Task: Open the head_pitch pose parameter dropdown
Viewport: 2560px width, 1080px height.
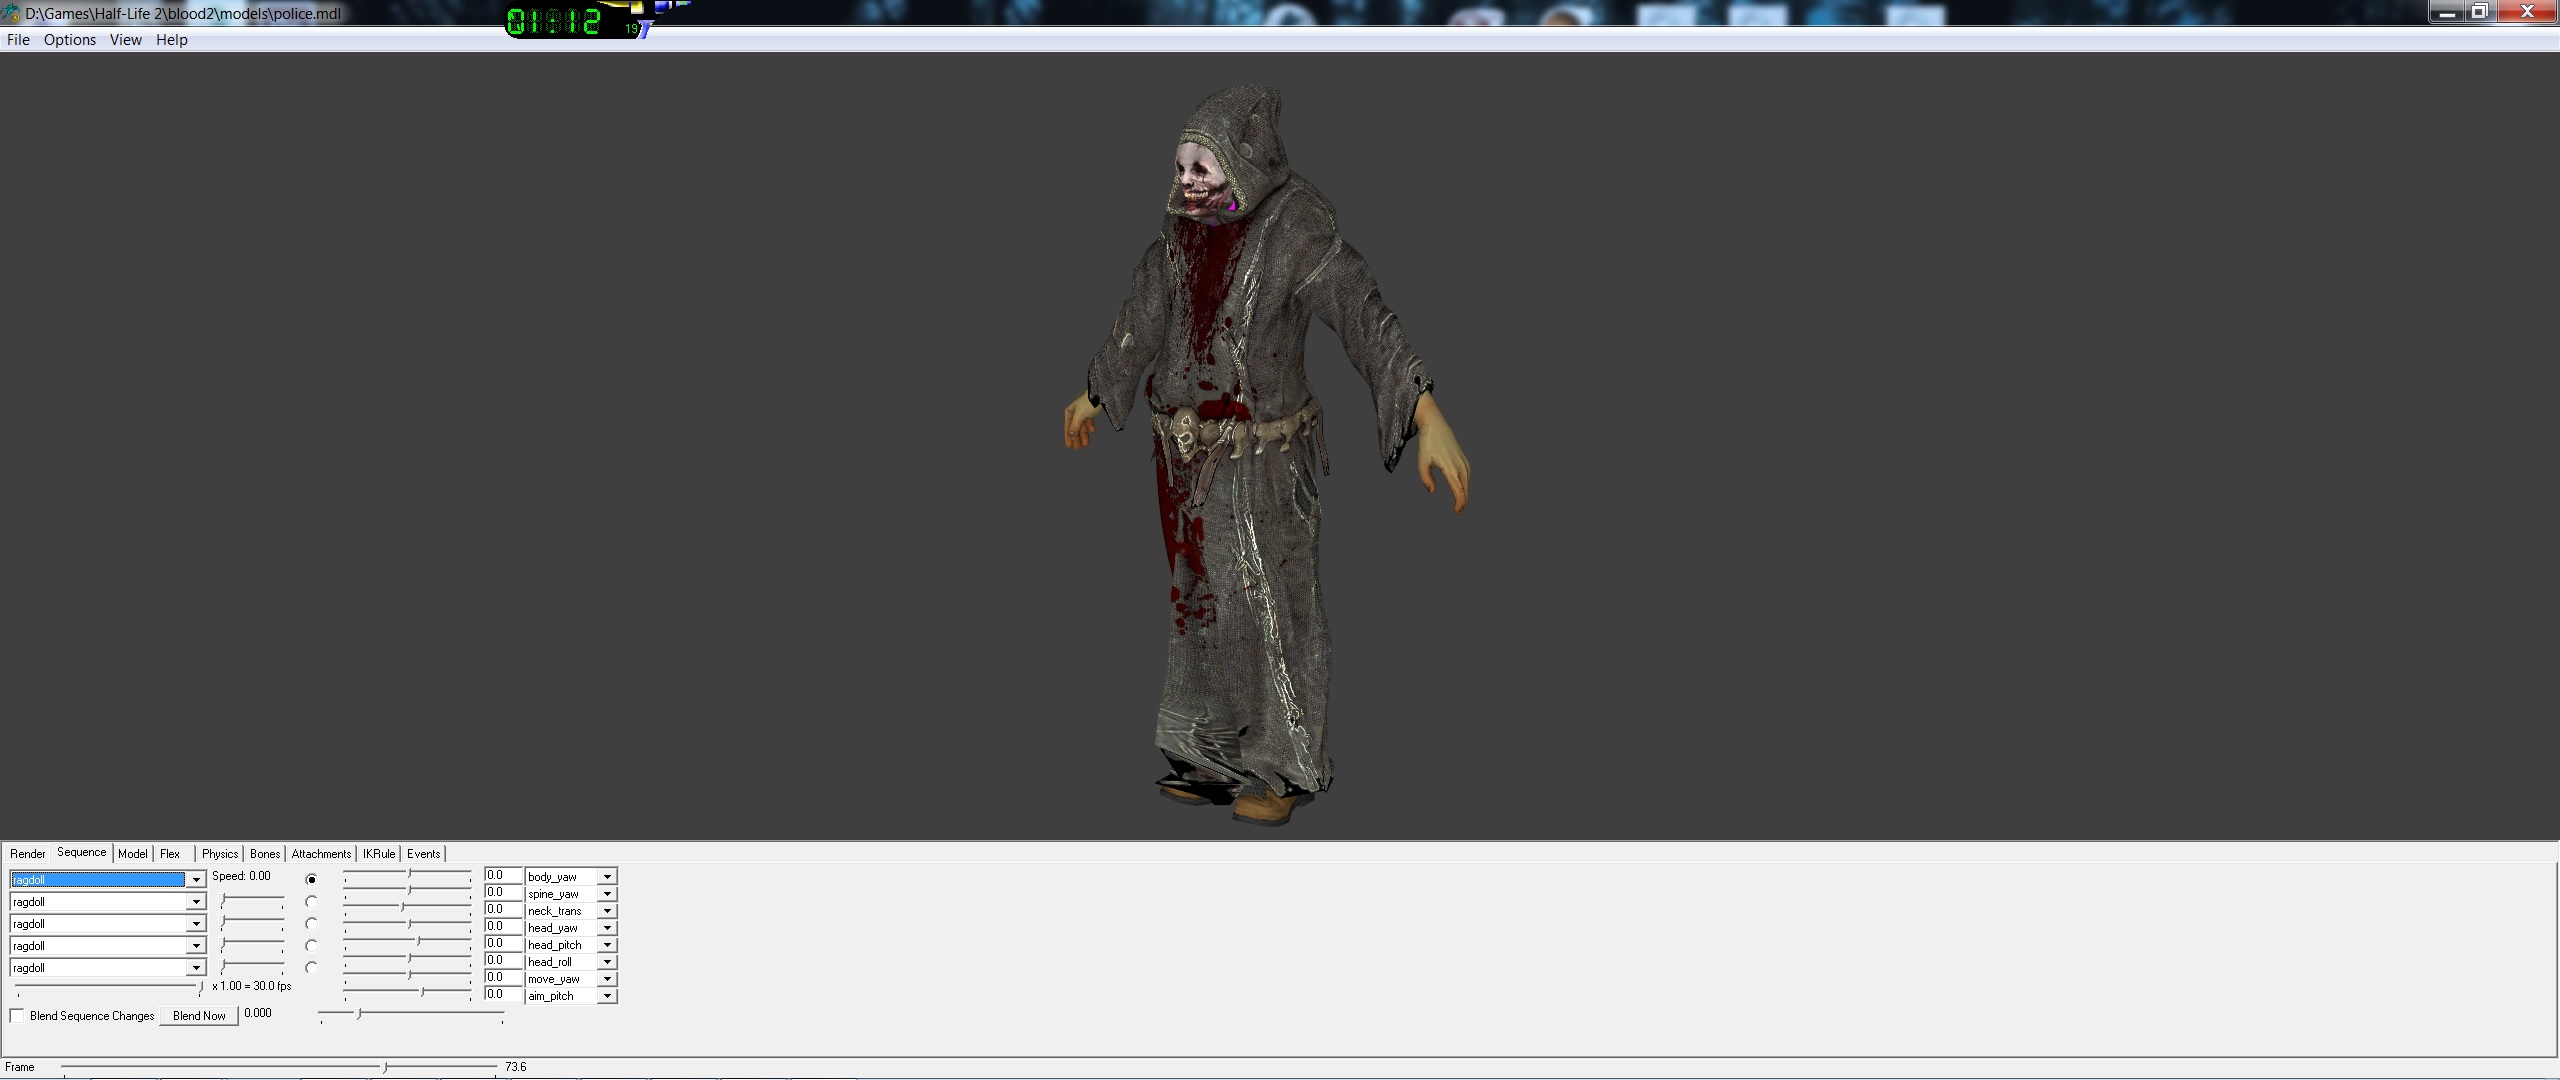Action: (607, 945)
